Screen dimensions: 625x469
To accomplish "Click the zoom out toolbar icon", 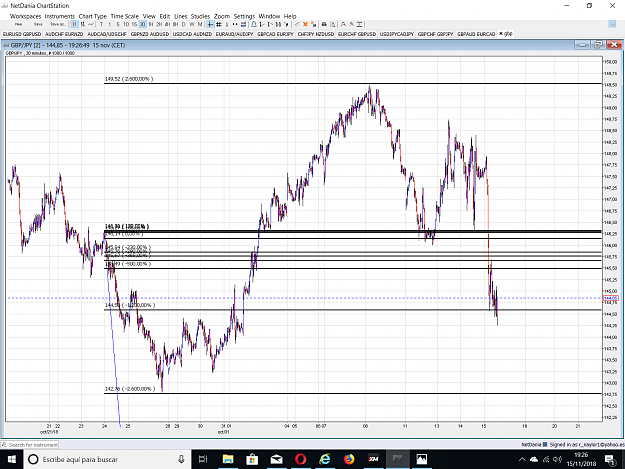I will 351,24.
